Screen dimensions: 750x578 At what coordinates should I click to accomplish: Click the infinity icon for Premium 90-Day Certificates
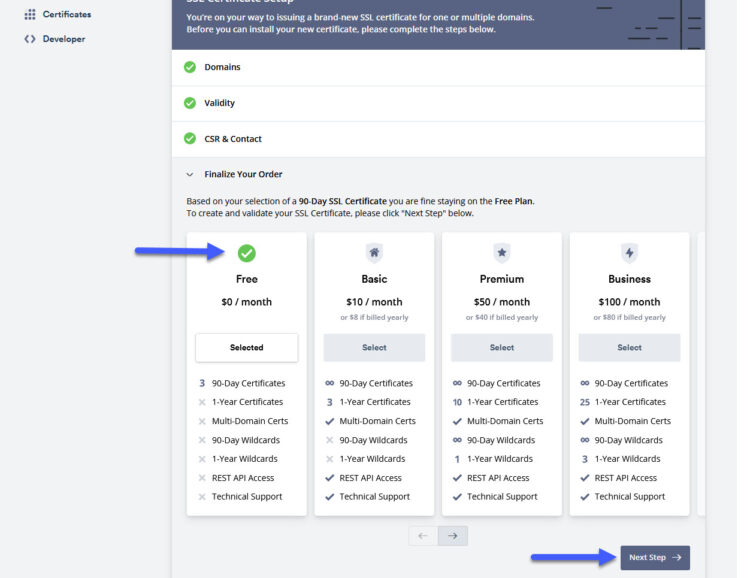click(457, 383)
